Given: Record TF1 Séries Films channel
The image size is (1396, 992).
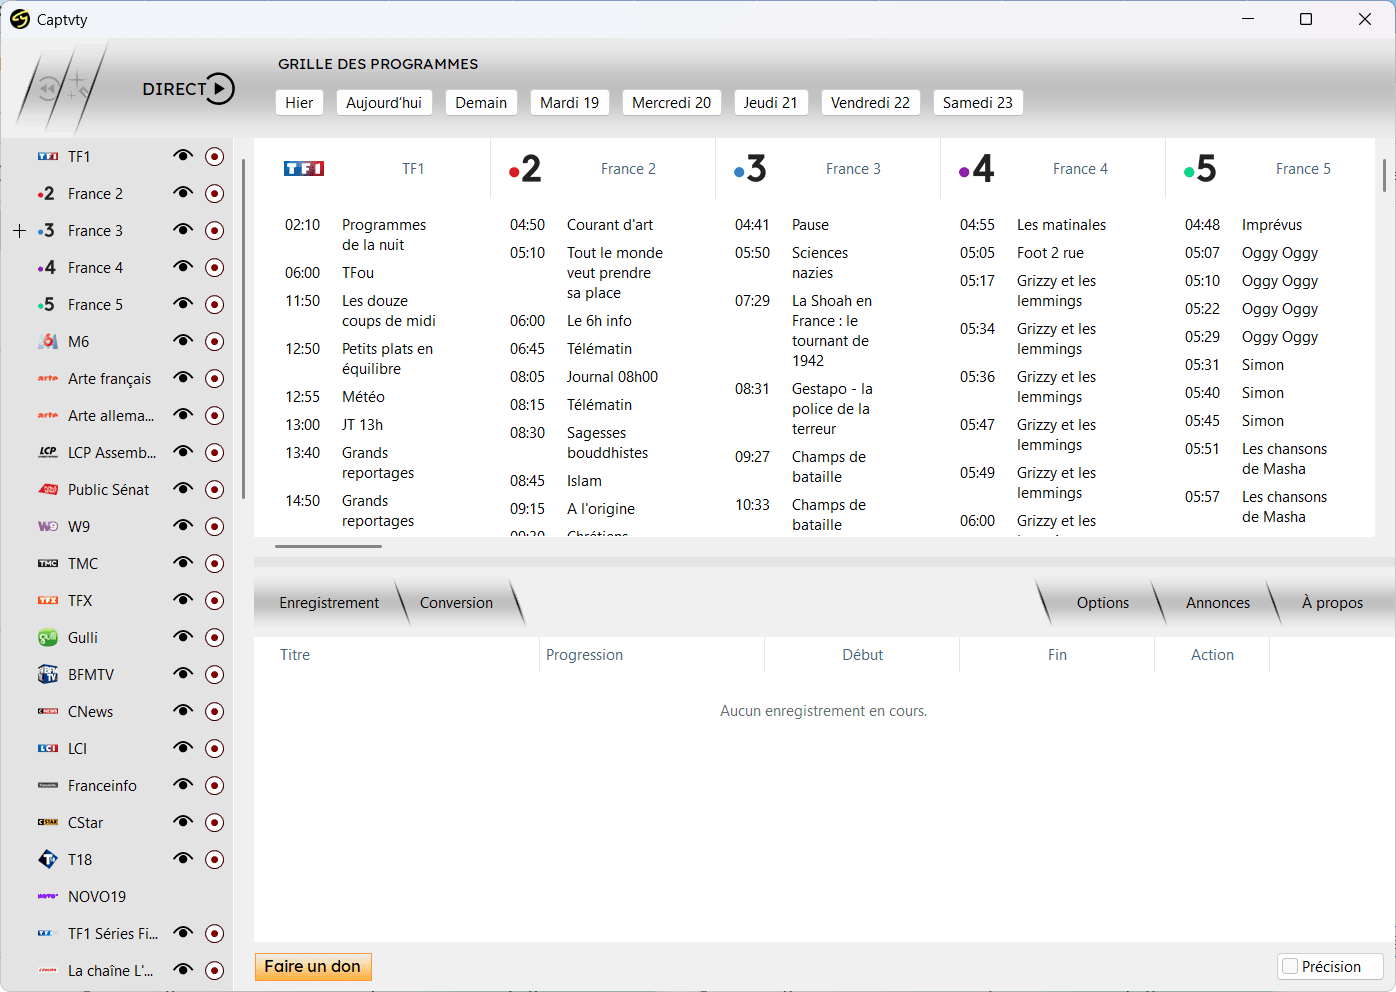Looking at the screenshot, I should (214, 933).
